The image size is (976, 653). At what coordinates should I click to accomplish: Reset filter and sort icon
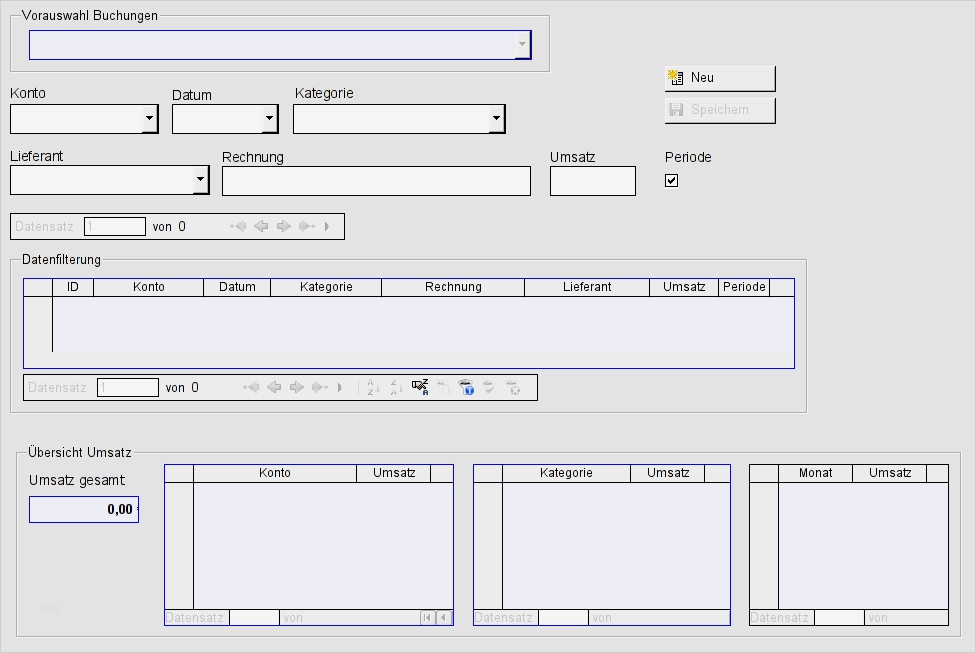point(513,388)
